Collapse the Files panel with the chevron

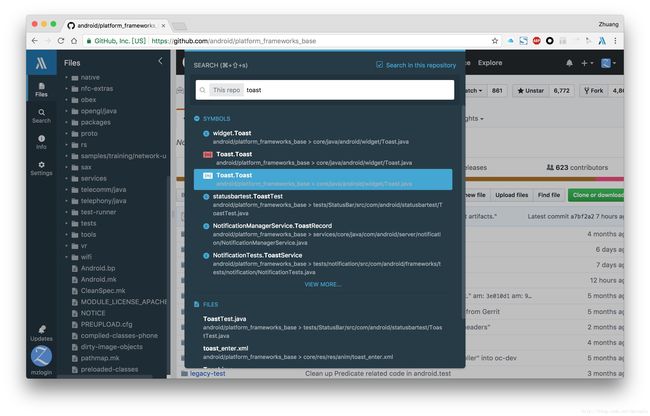[160, 61]
